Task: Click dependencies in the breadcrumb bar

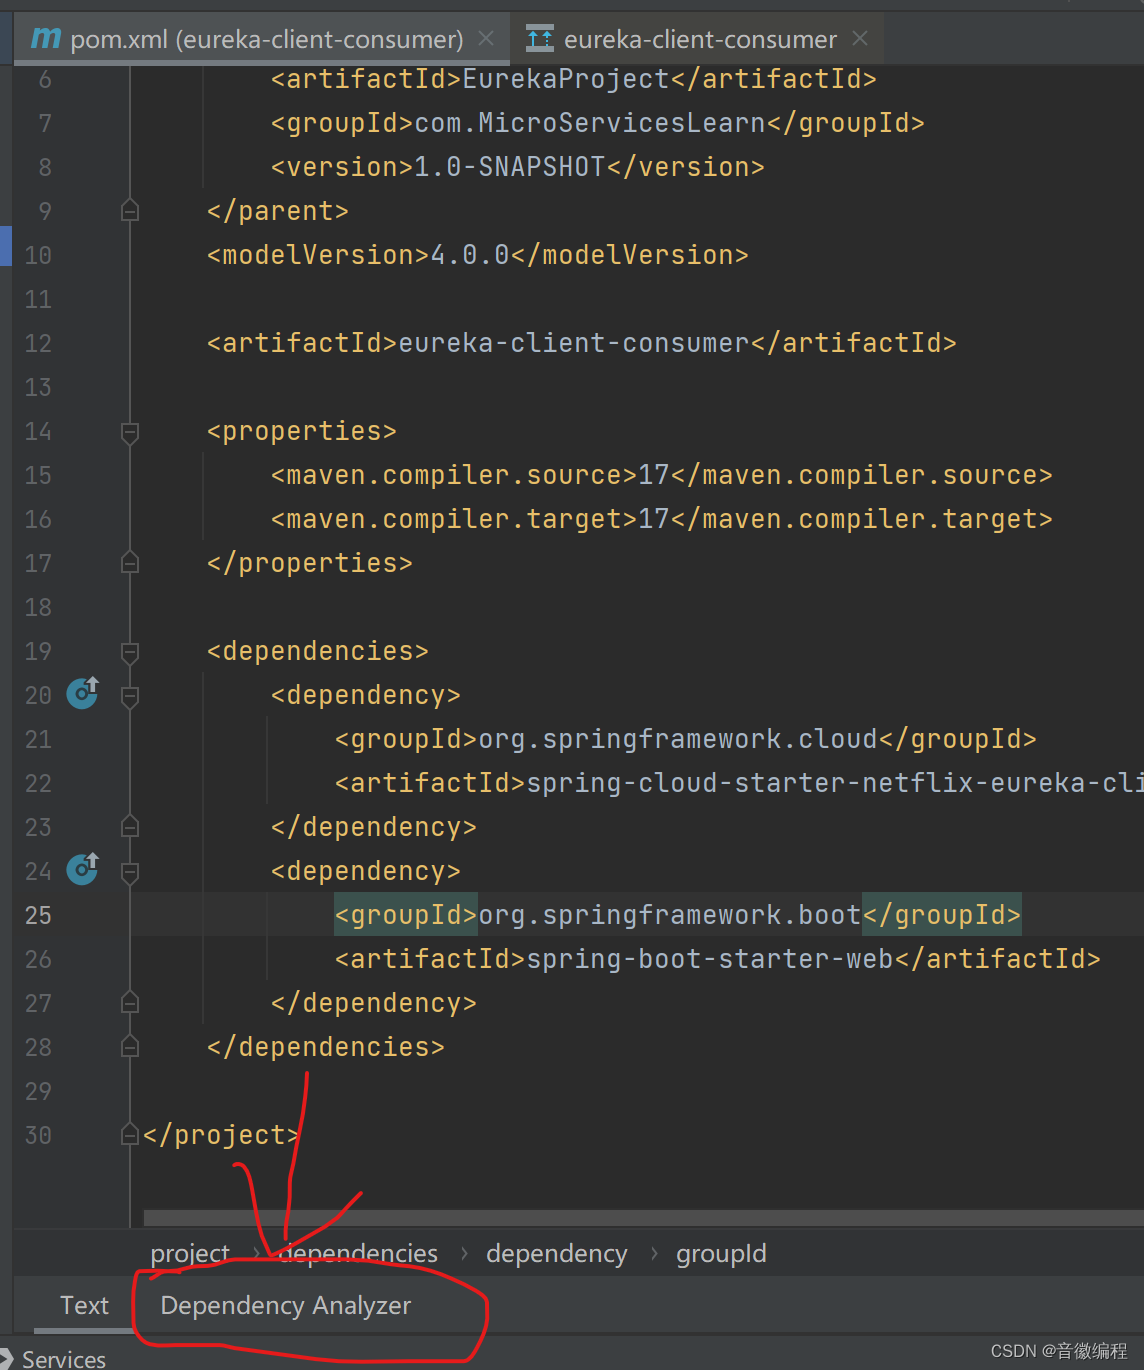Action: coord(357,1252)
